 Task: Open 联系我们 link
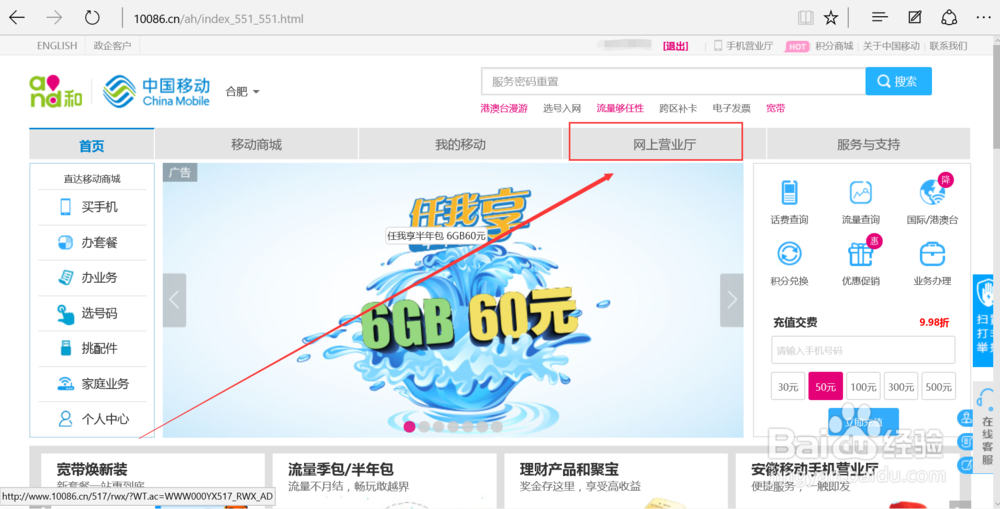[948, 46]
